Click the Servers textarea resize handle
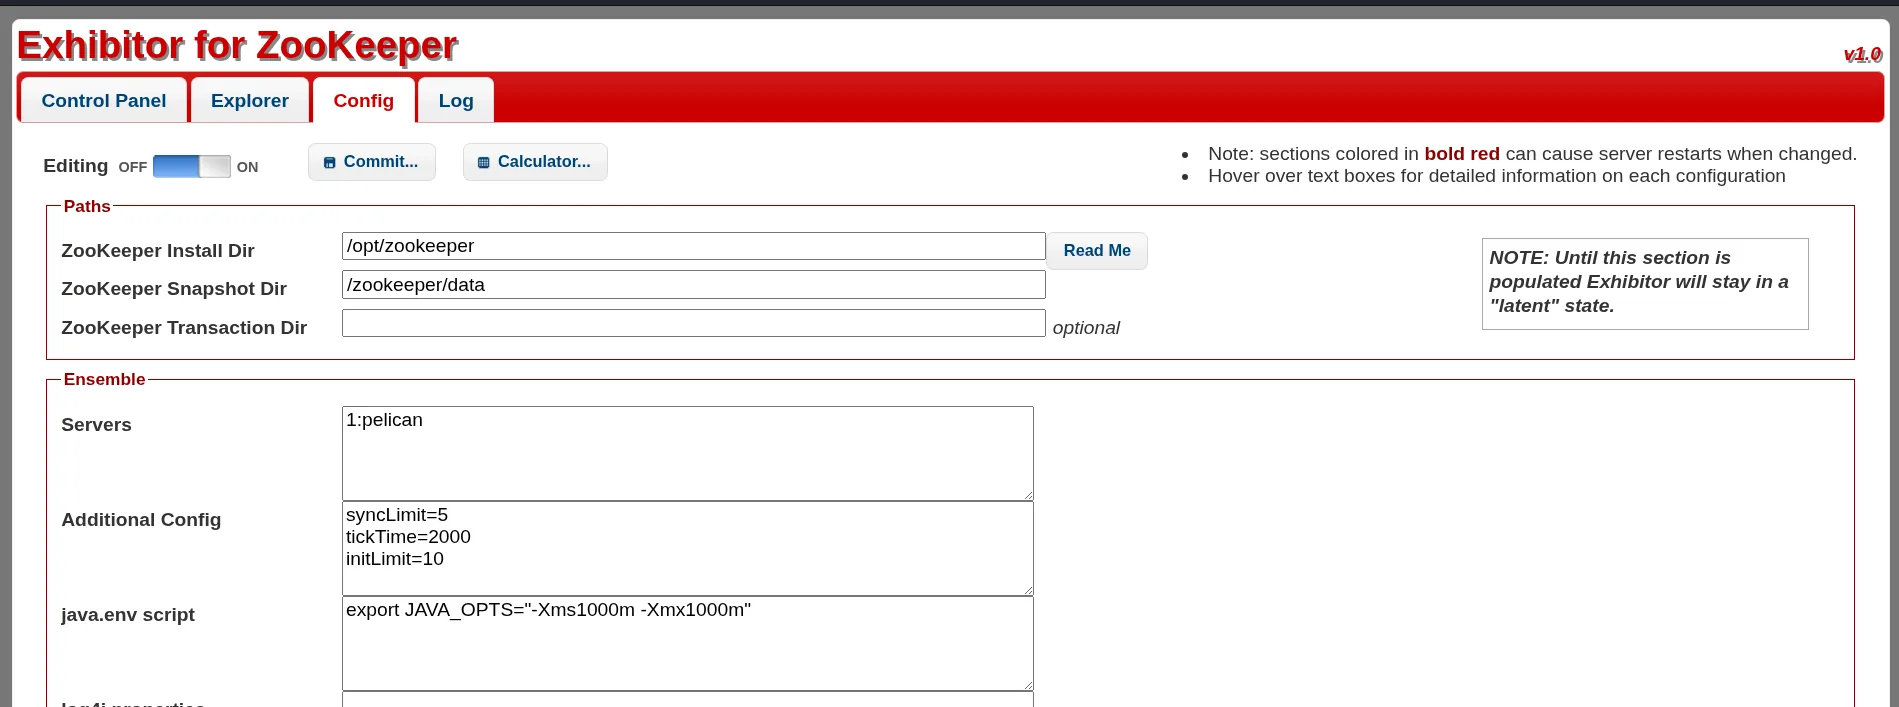 [1027, 494]
